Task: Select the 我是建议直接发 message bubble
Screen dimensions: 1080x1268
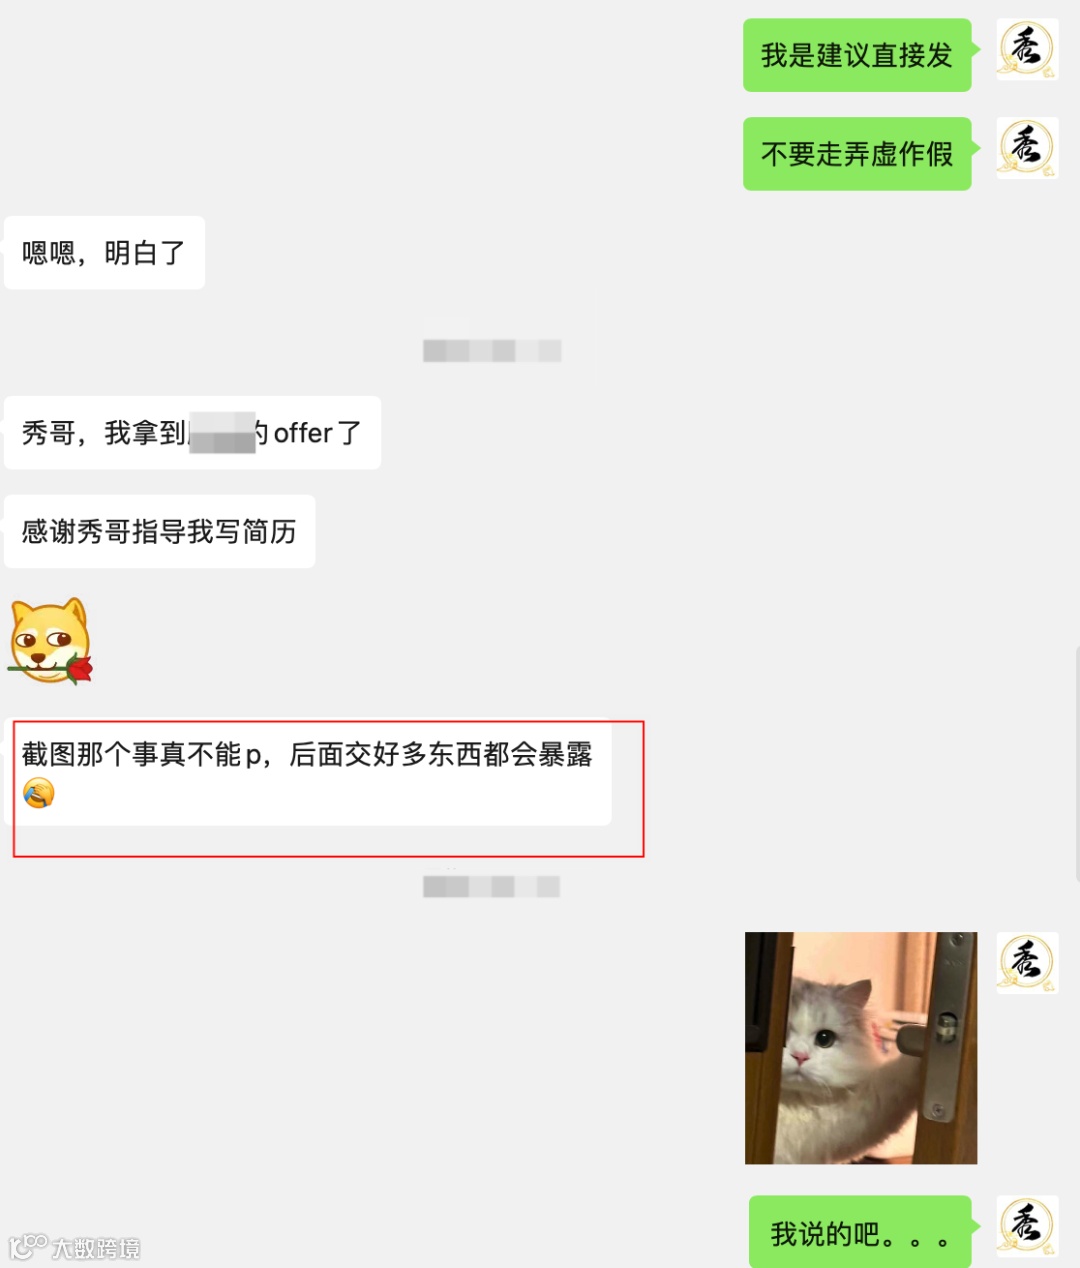Action: click(x=857, y=55)
